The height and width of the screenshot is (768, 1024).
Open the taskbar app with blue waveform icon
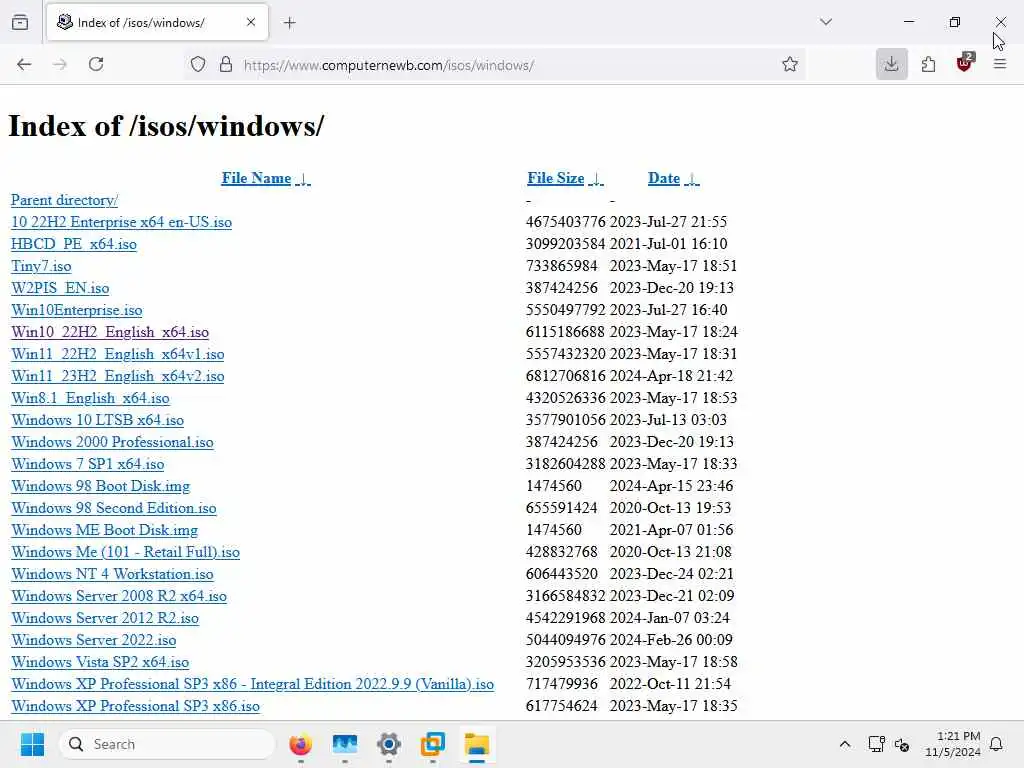click(345, 744)
